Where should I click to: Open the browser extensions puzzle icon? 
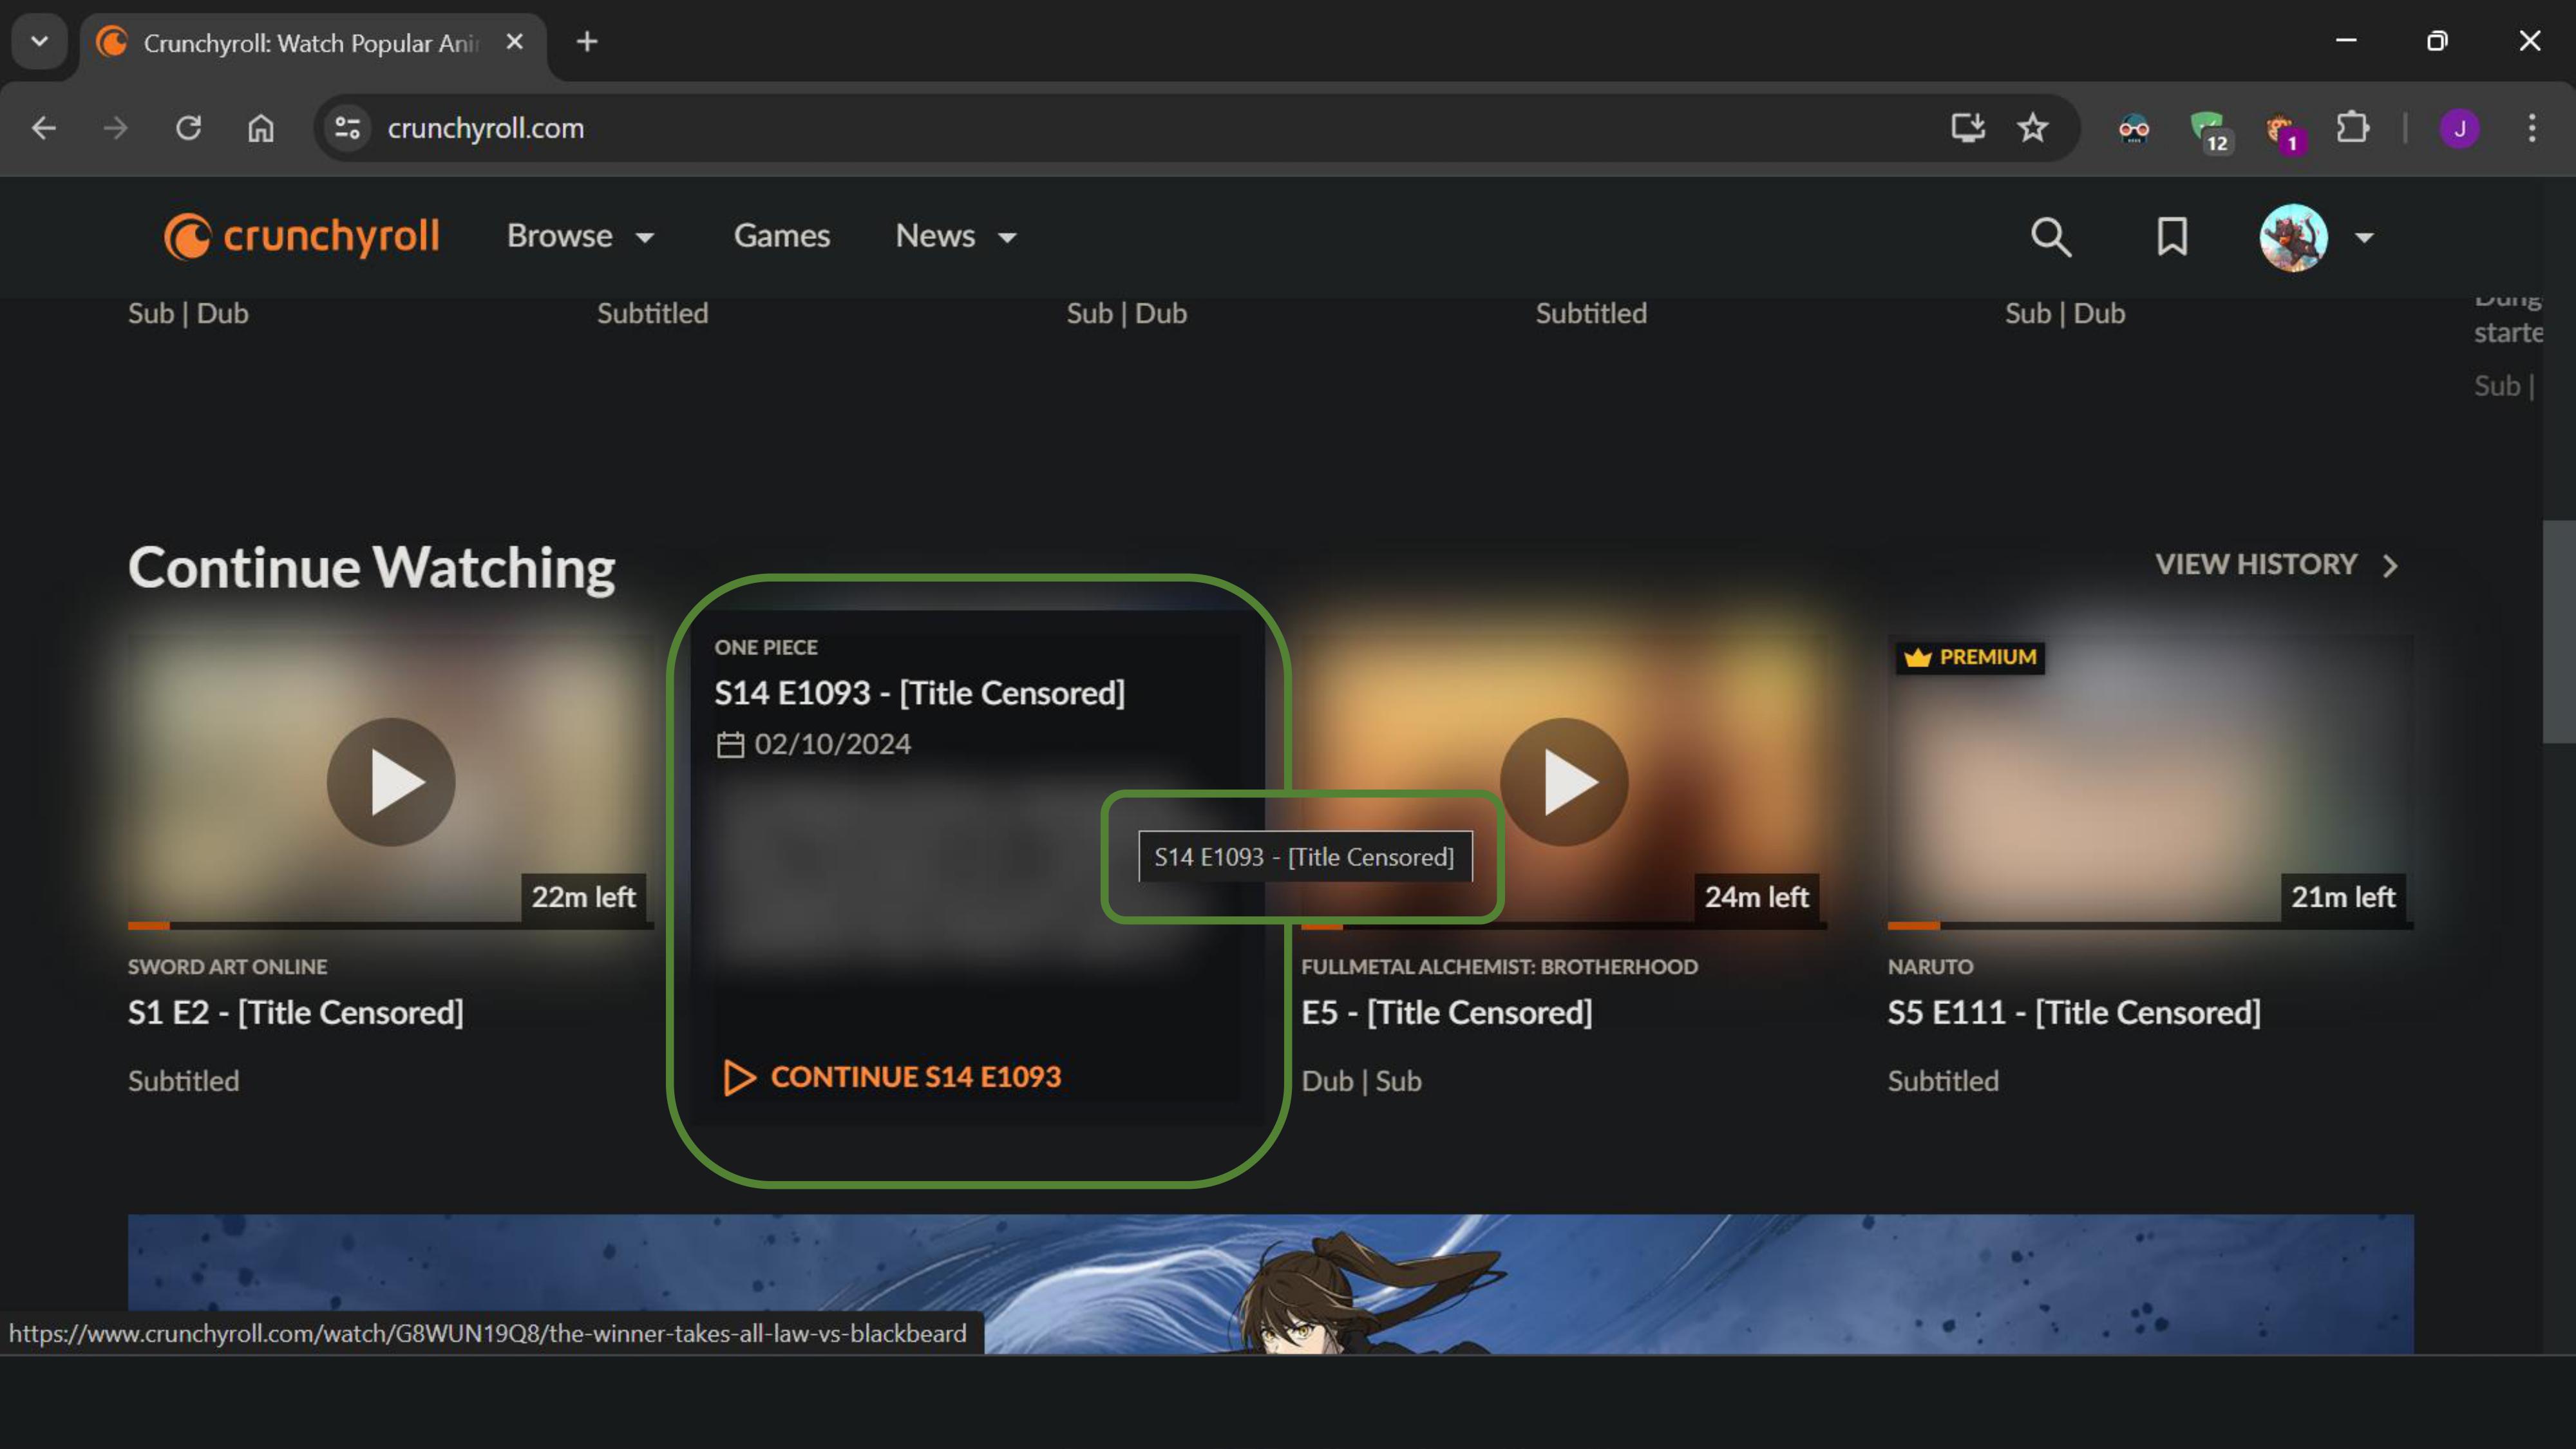pyautogui.click(x=2352, y=128)
